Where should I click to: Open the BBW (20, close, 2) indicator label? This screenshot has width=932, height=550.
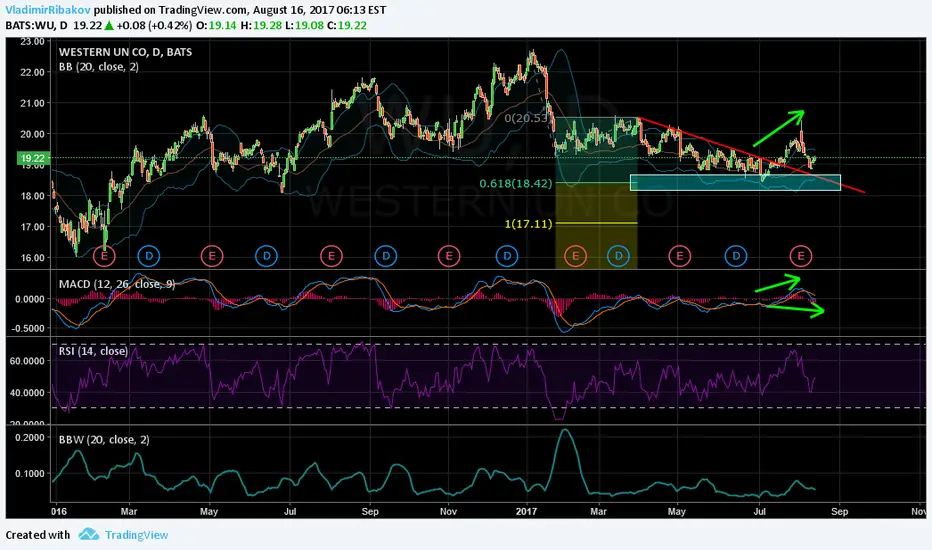[x=104, y=440]
